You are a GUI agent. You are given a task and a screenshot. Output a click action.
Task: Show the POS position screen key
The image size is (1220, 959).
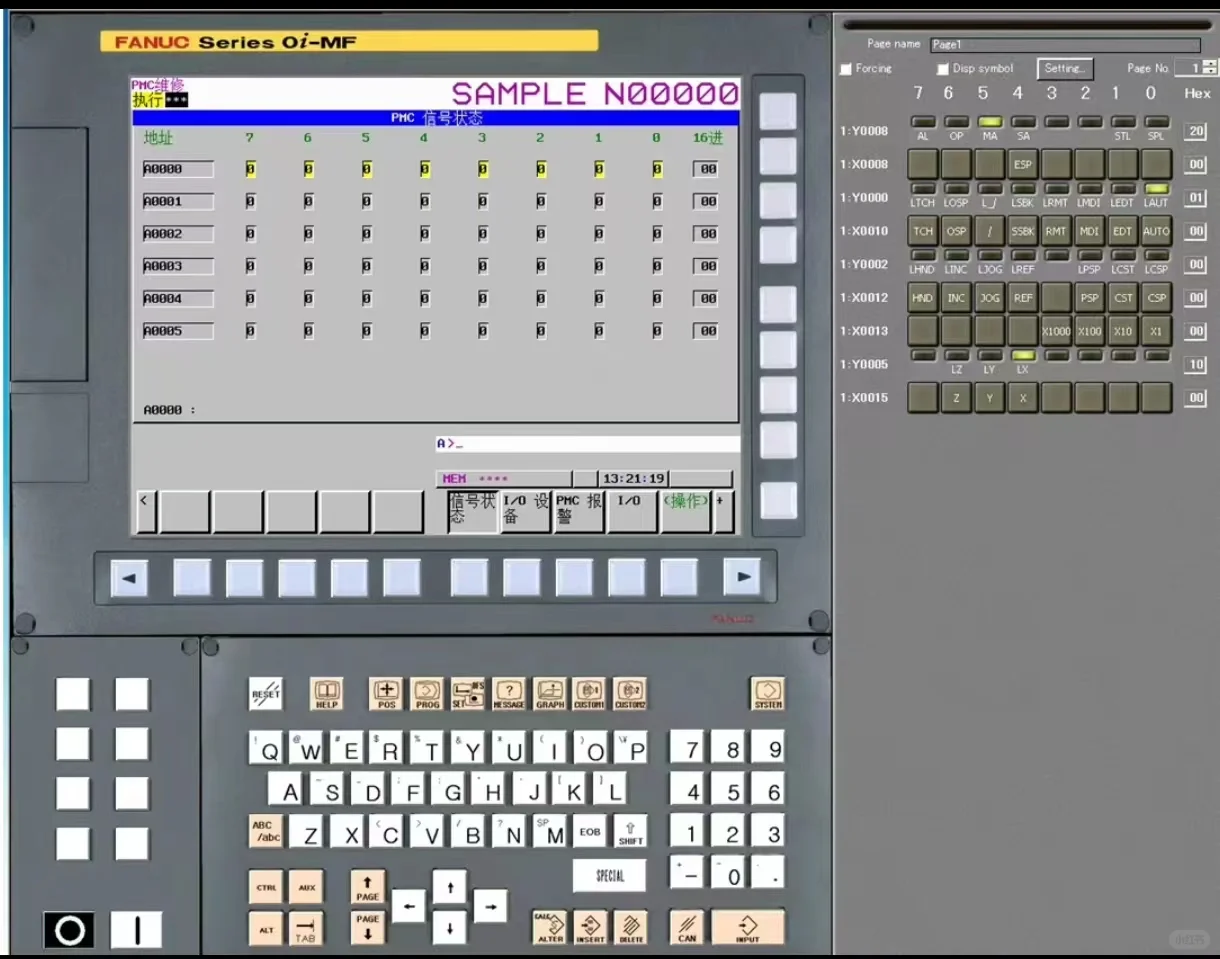[x=386, y=693]
